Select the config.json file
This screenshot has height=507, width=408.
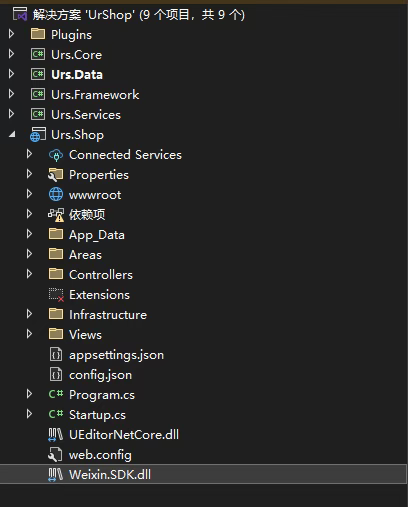point(100,375)
